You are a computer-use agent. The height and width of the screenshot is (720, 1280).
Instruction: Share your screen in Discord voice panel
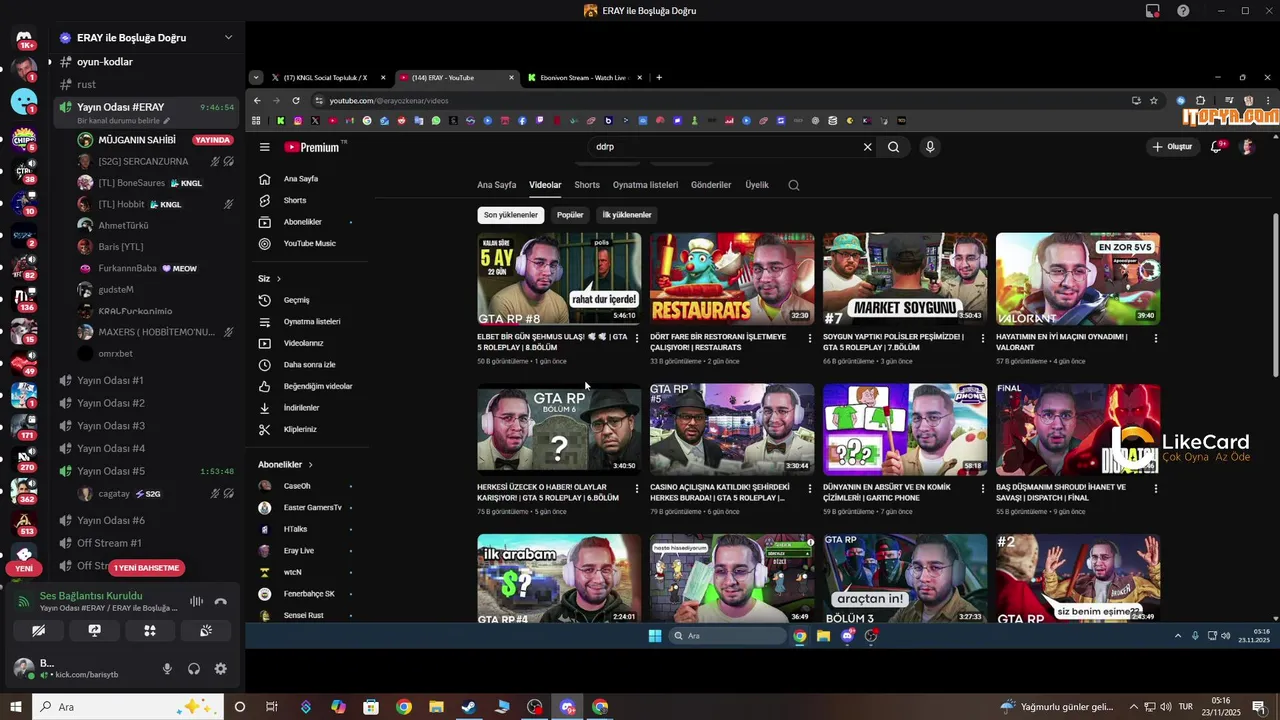(x=95, y=631)
